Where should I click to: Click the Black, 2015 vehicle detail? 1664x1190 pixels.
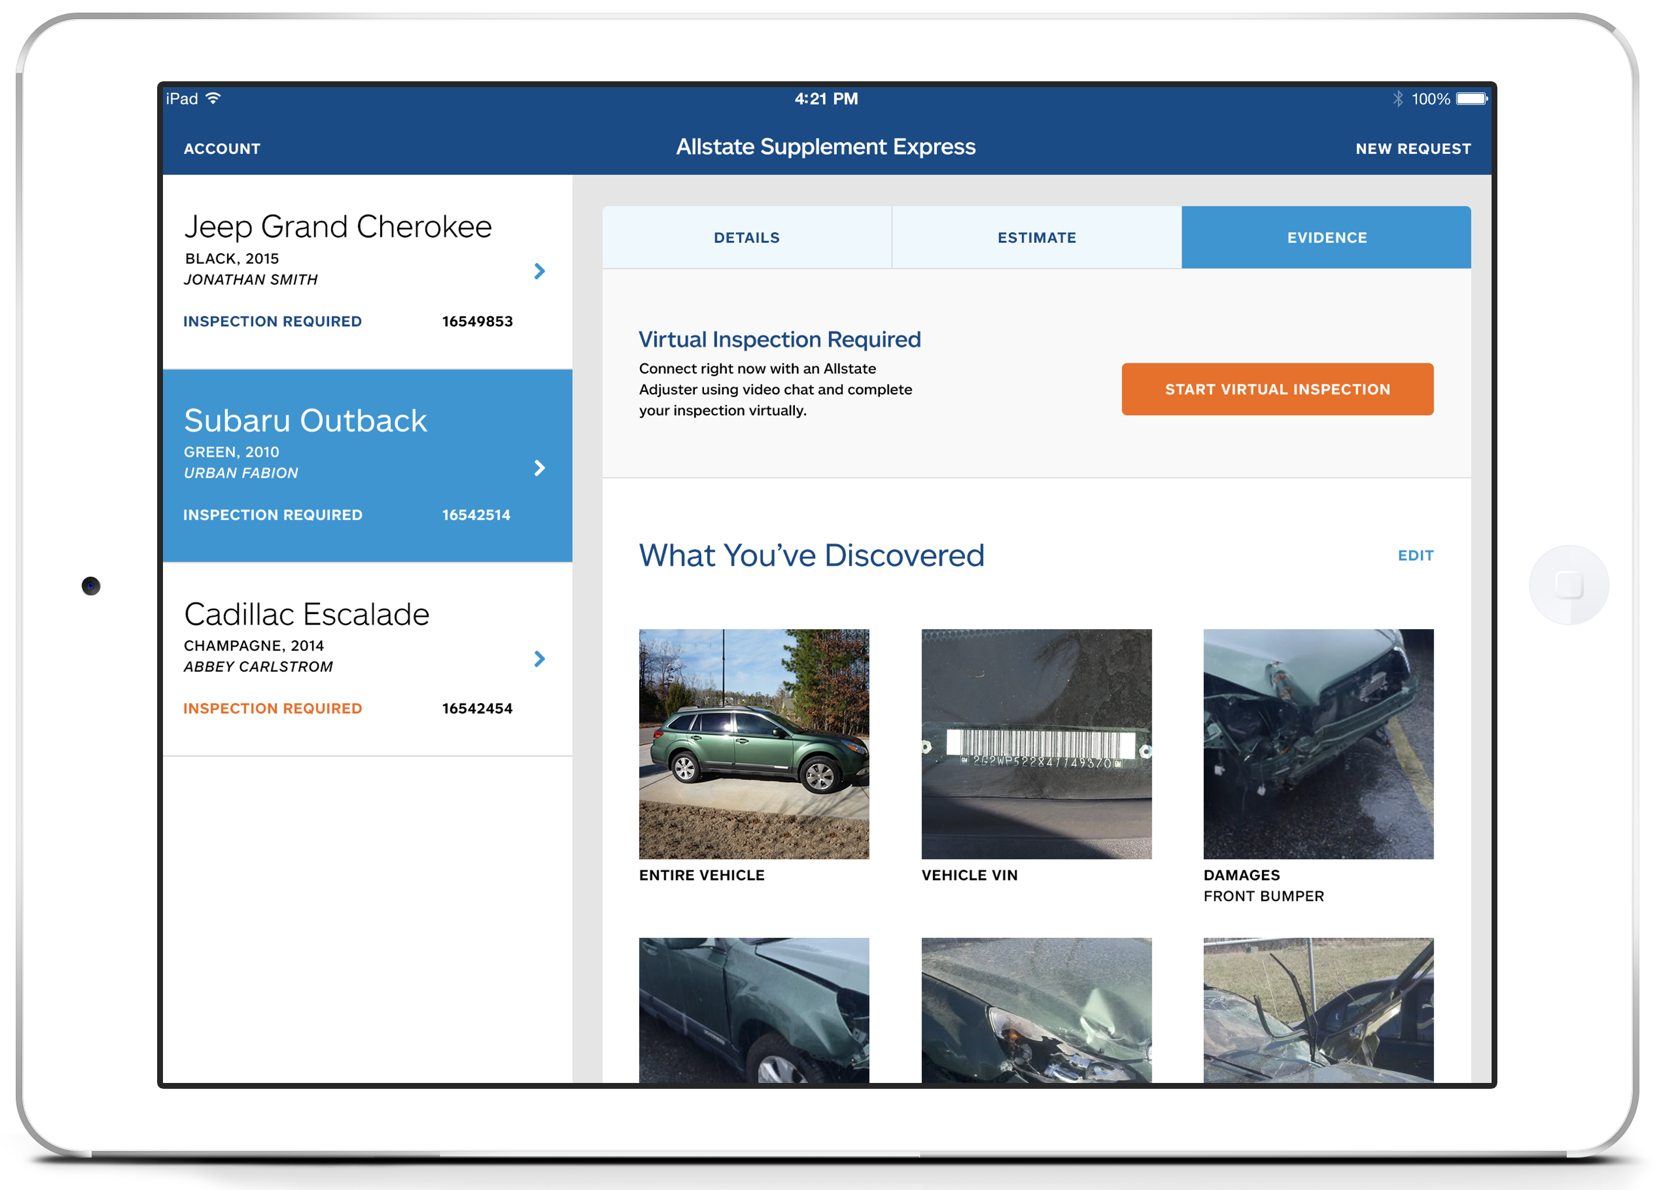point(232,258)
